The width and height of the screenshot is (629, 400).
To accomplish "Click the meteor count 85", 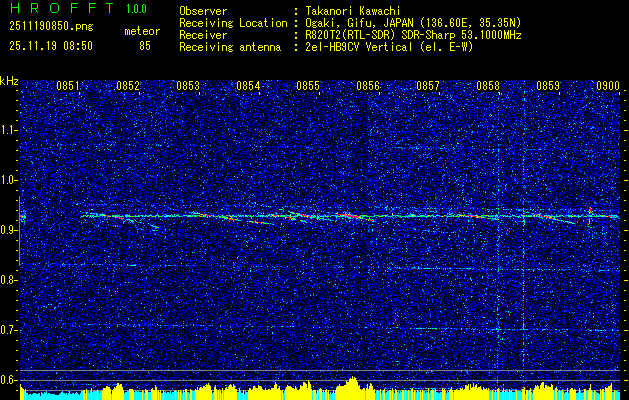I will [145, 46].
